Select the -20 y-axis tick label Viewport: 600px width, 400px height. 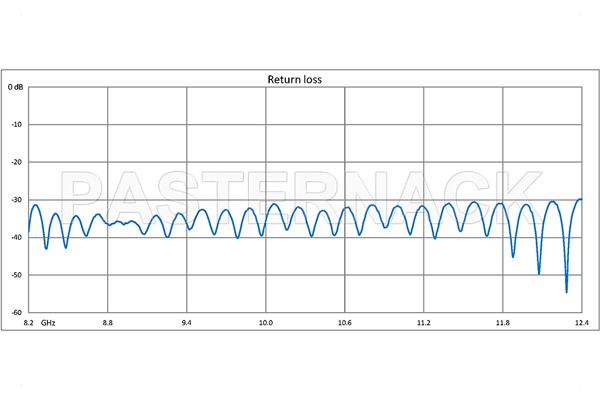click(x=17, y=162)
